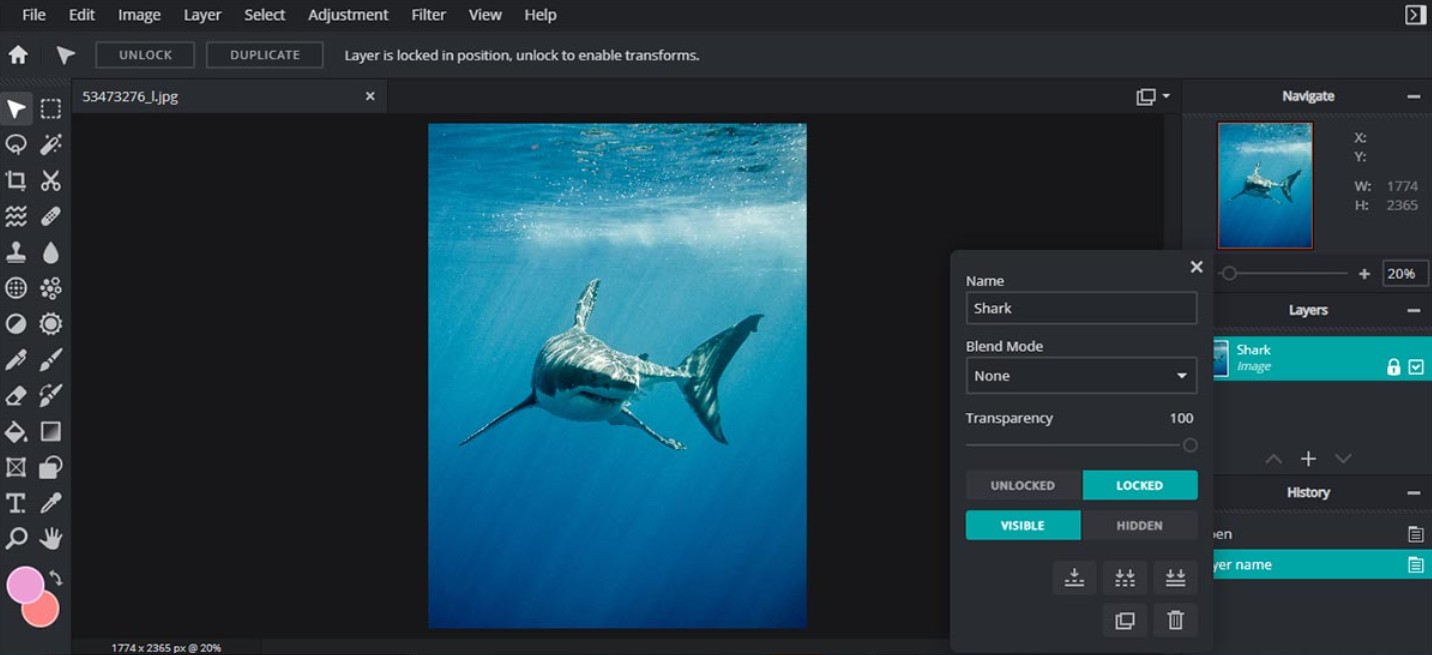This screenshot has width=1432, height=655.
Task: Select the Lasso selection tool
Action: (x=16, y=145)
